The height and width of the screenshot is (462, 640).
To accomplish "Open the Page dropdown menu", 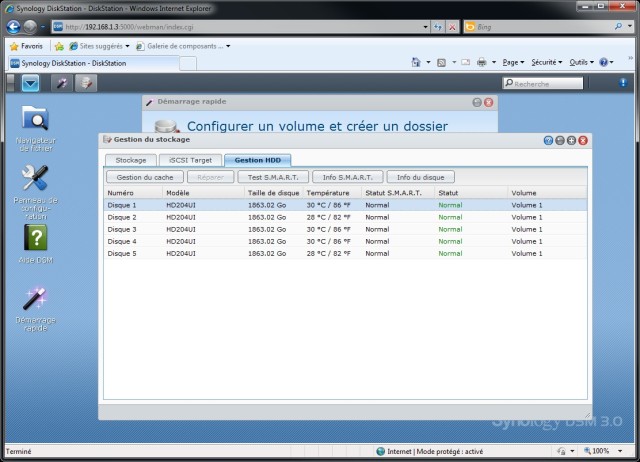I will click(x=513, y=62).
